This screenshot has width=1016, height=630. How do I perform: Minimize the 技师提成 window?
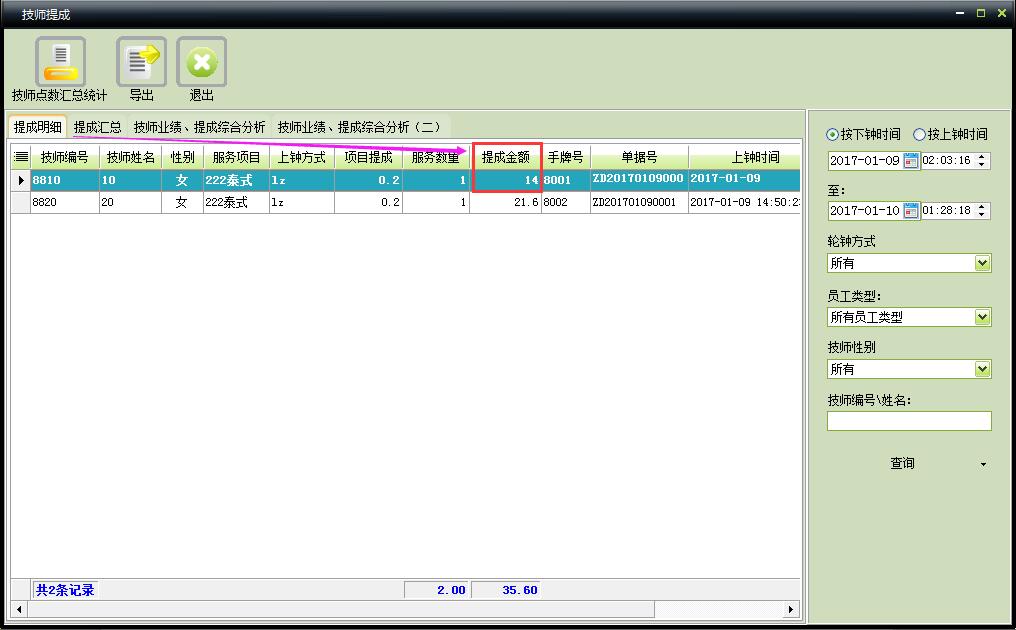[960, 13]
